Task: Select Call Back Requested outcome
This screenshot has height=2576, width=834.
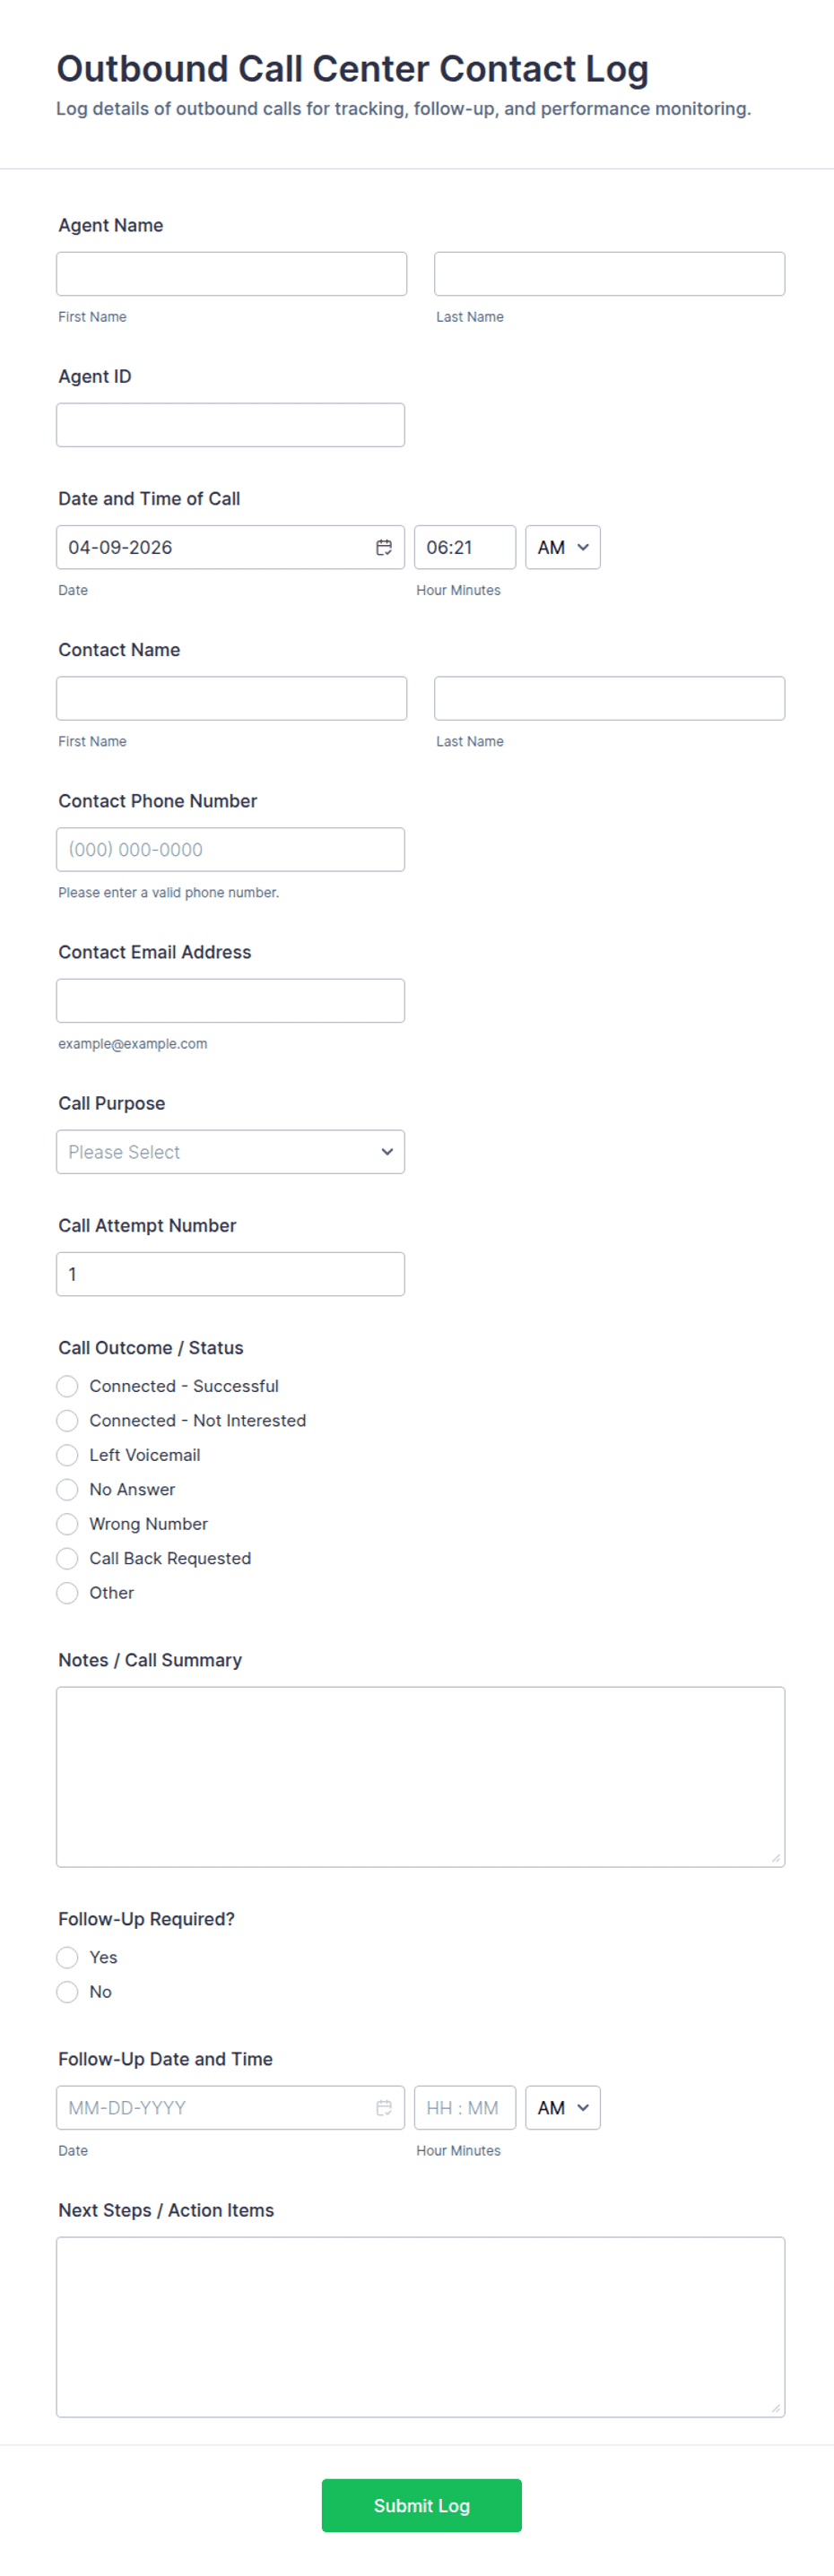Action: 67,1558
